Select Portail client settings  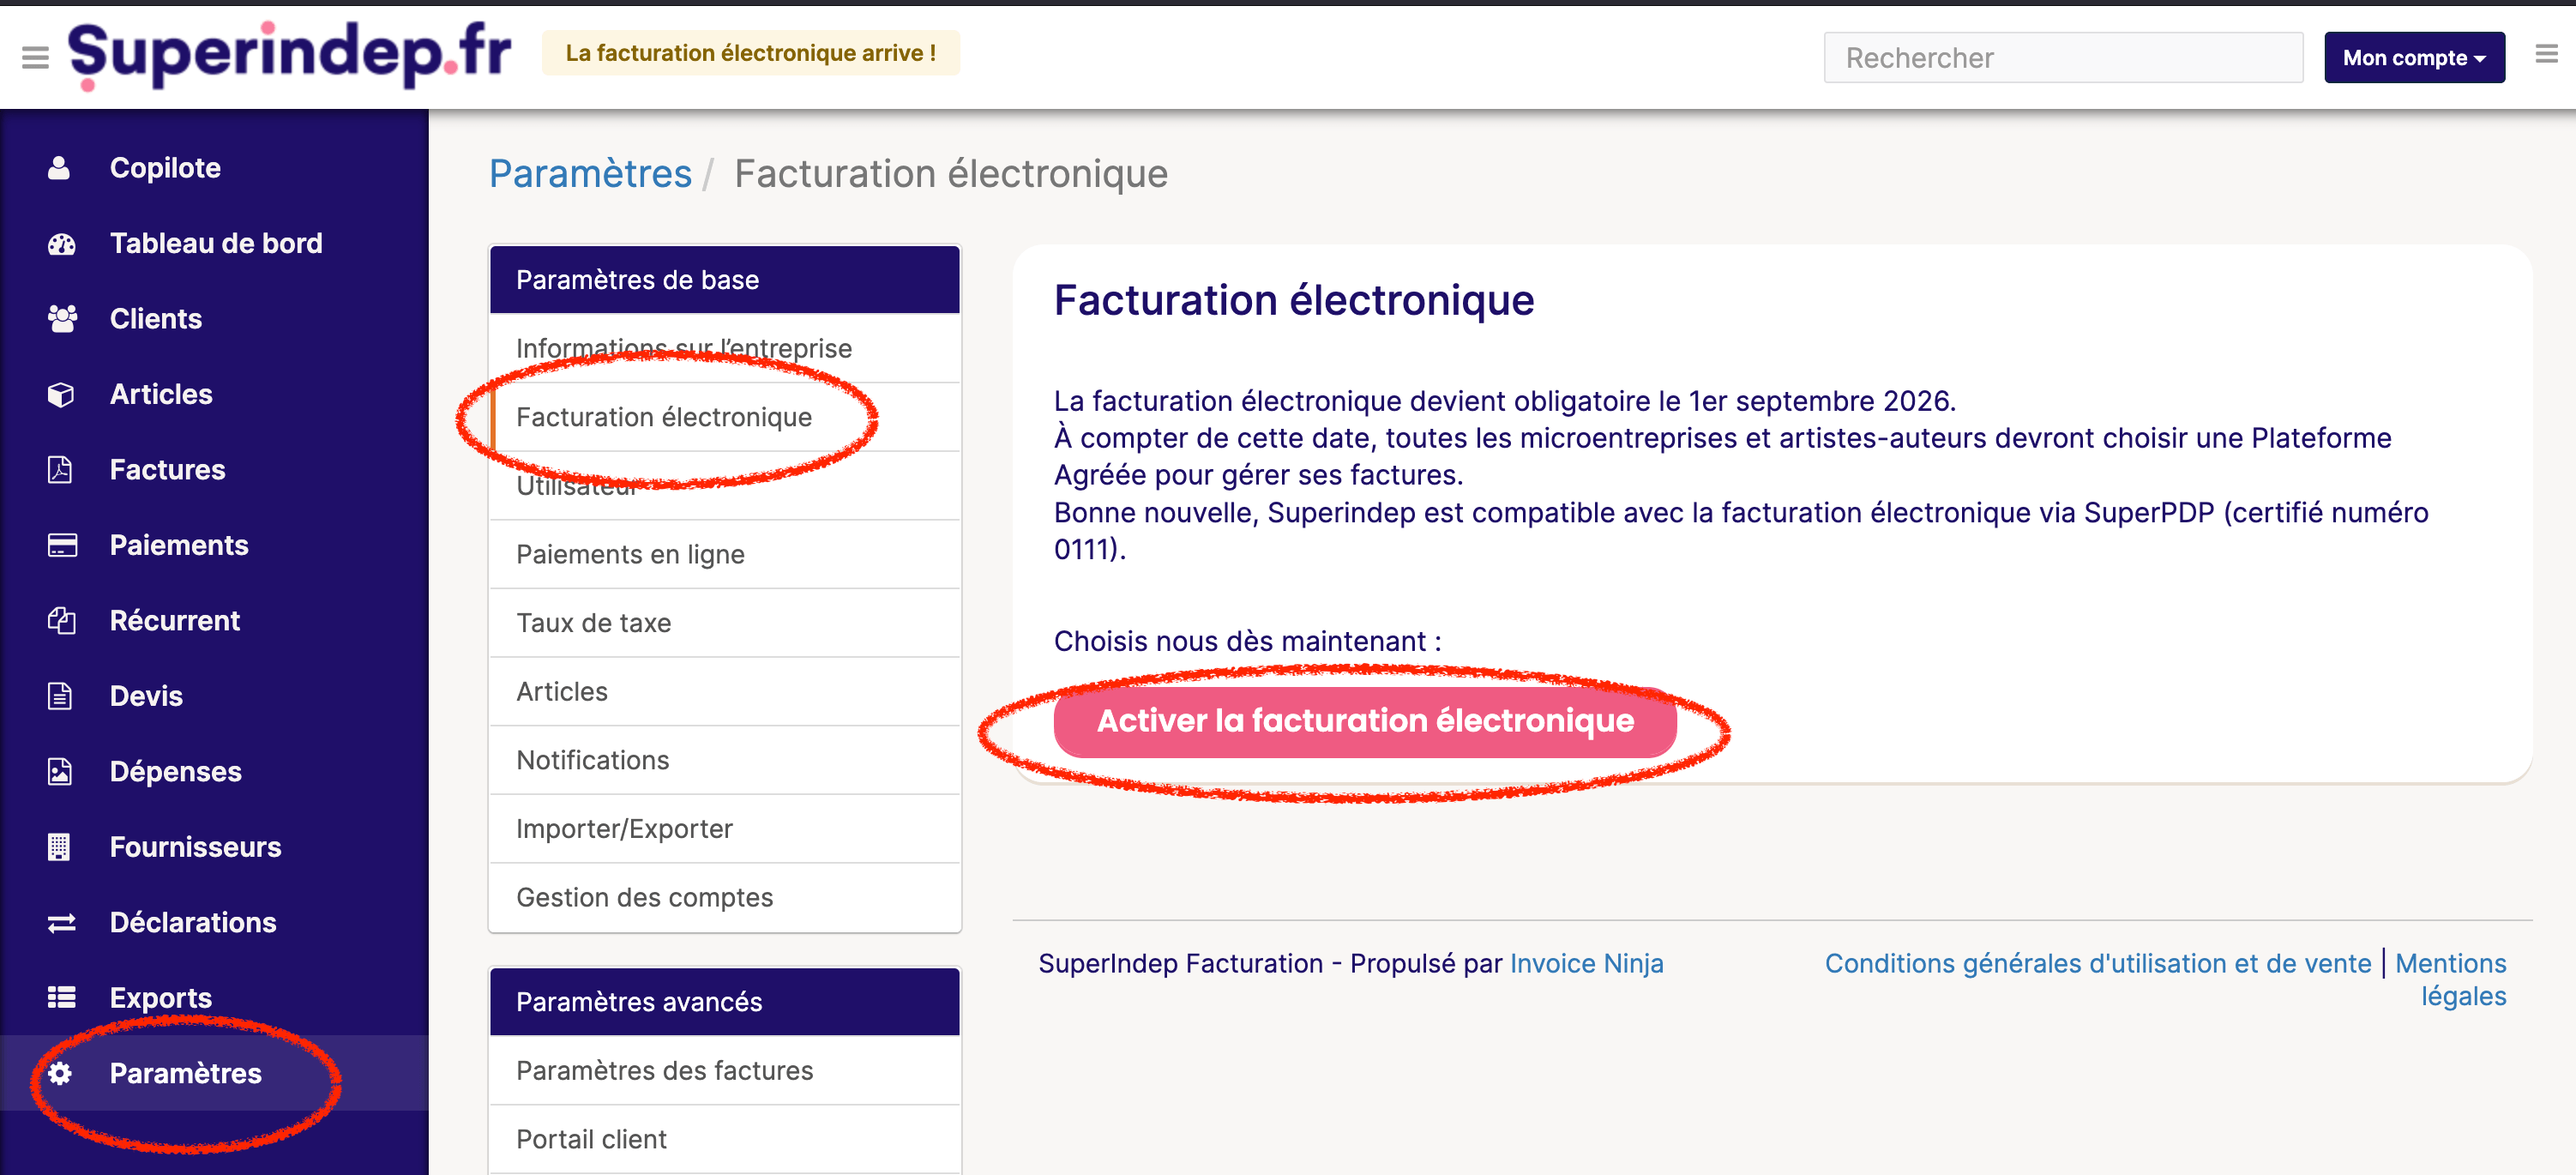click(725, 1139)
